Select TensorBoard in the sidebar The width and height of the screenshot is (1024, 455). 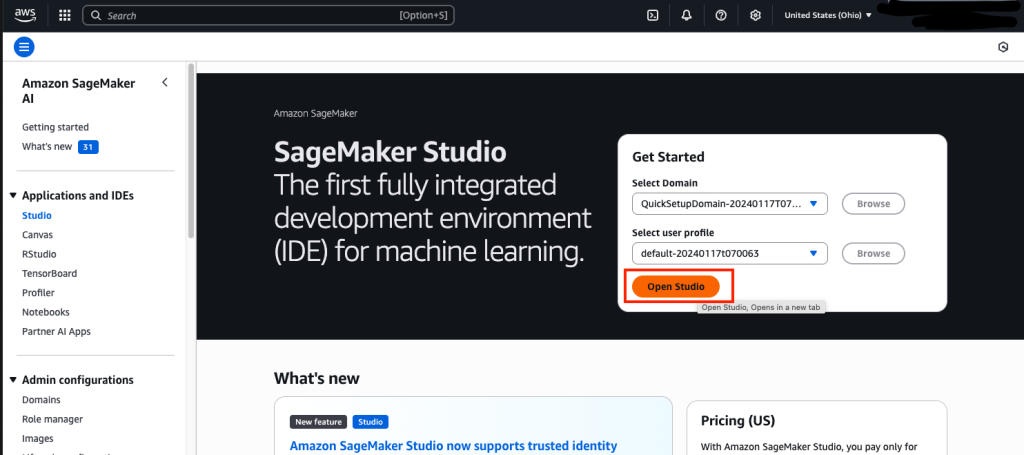click(49, 274)
